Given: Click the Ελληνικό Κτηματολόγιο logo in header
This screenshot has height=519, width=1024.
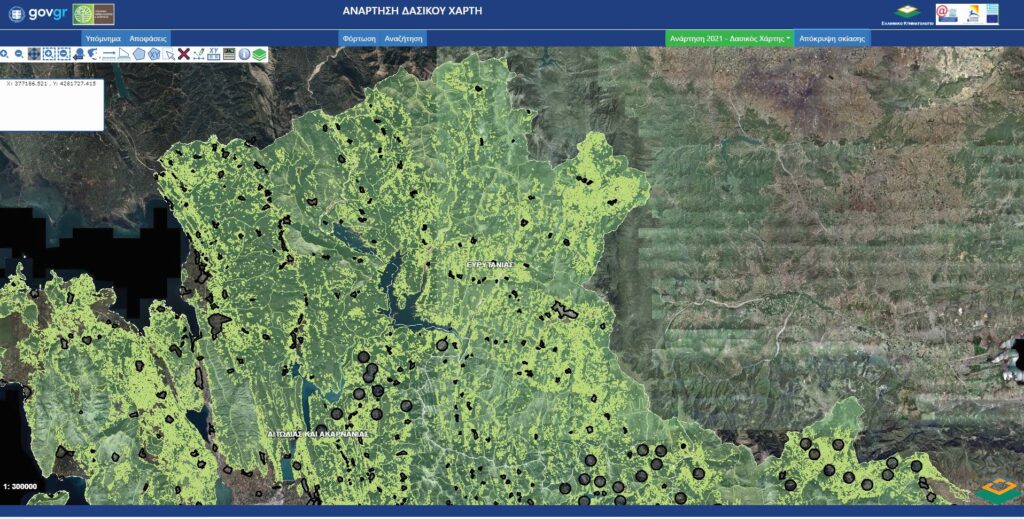Looking at the screenshot, I should [x=905, y=13].
